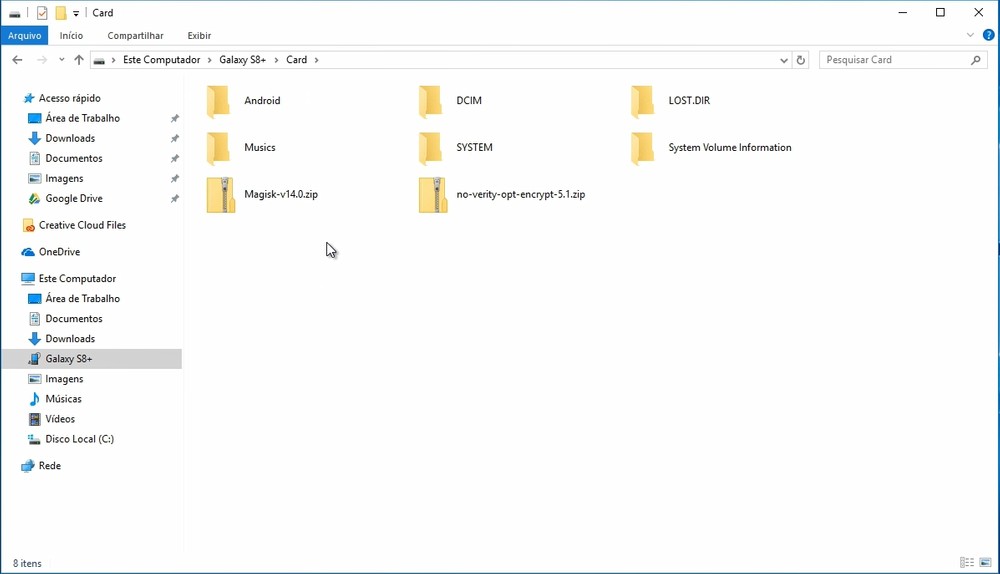Viewport: 1000px width, 574px height.
Task: Open Disco Local (C:) drive
Action: pyautogui.click(x=71, y=439)
